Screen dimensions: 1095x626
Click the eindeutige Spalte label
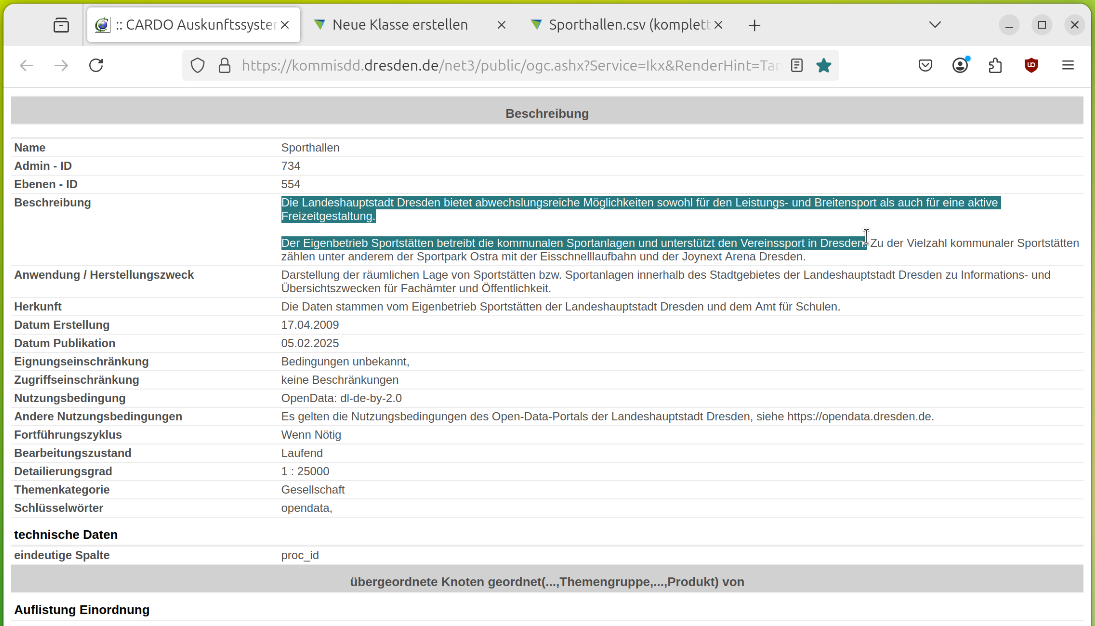tap(61, 555)
